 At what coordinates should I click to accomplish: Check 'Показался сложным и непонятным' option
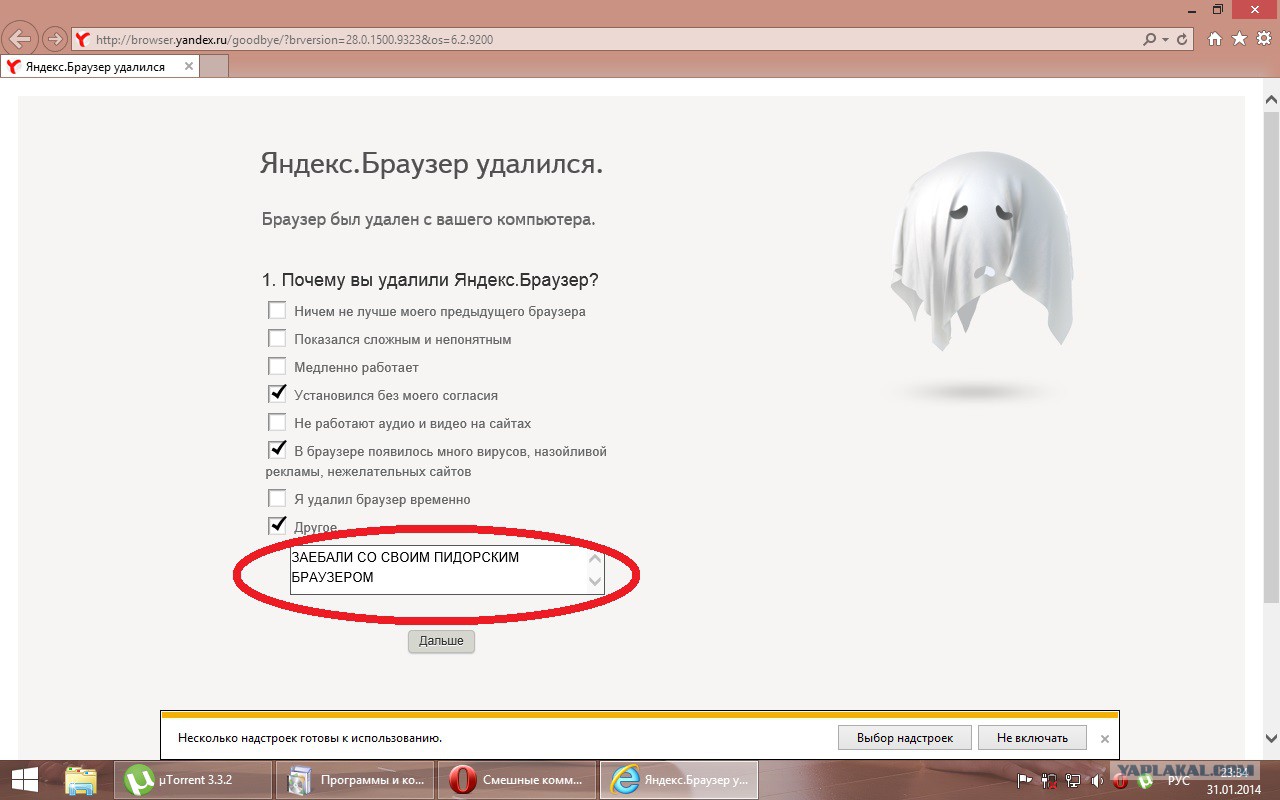click(277, 338)
